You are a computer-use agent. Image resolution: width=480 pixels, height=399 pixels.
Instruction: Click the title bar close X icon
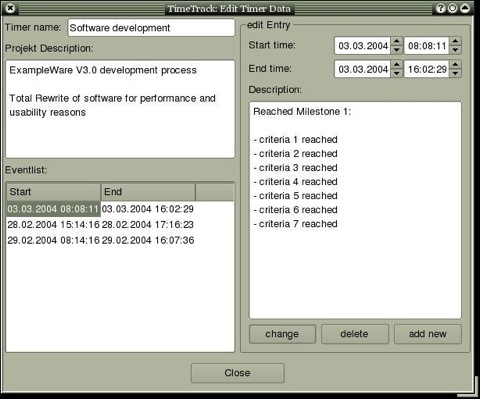(10, 8)
